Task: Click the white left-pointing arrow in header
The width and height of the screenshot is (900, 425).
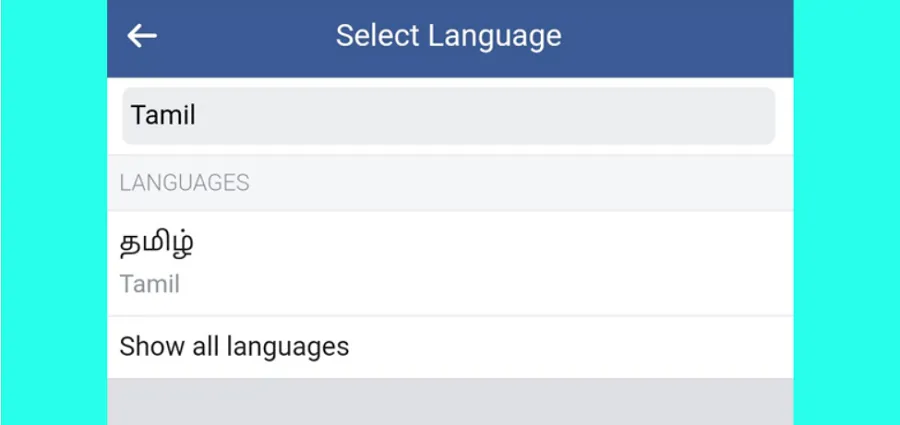Action: pyautogui.click(x=142, y=36)
